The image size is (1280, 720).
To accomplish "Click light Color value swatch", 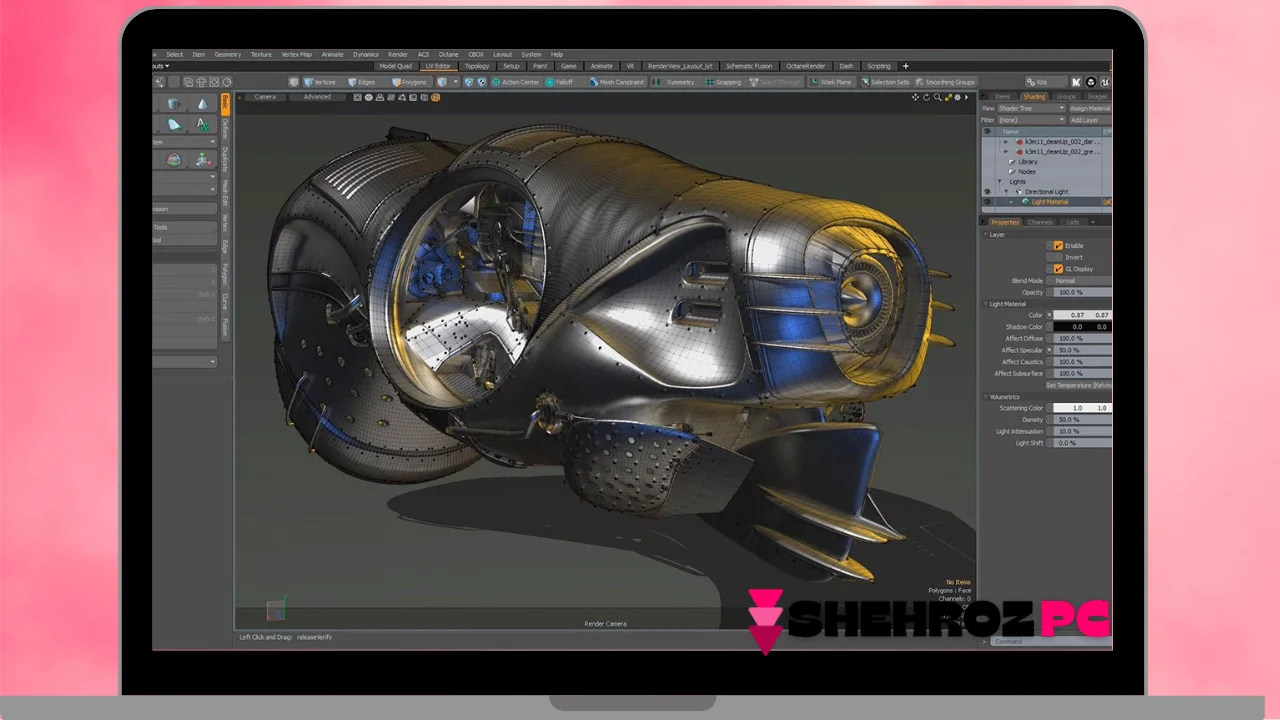I will coord(1081,315).
